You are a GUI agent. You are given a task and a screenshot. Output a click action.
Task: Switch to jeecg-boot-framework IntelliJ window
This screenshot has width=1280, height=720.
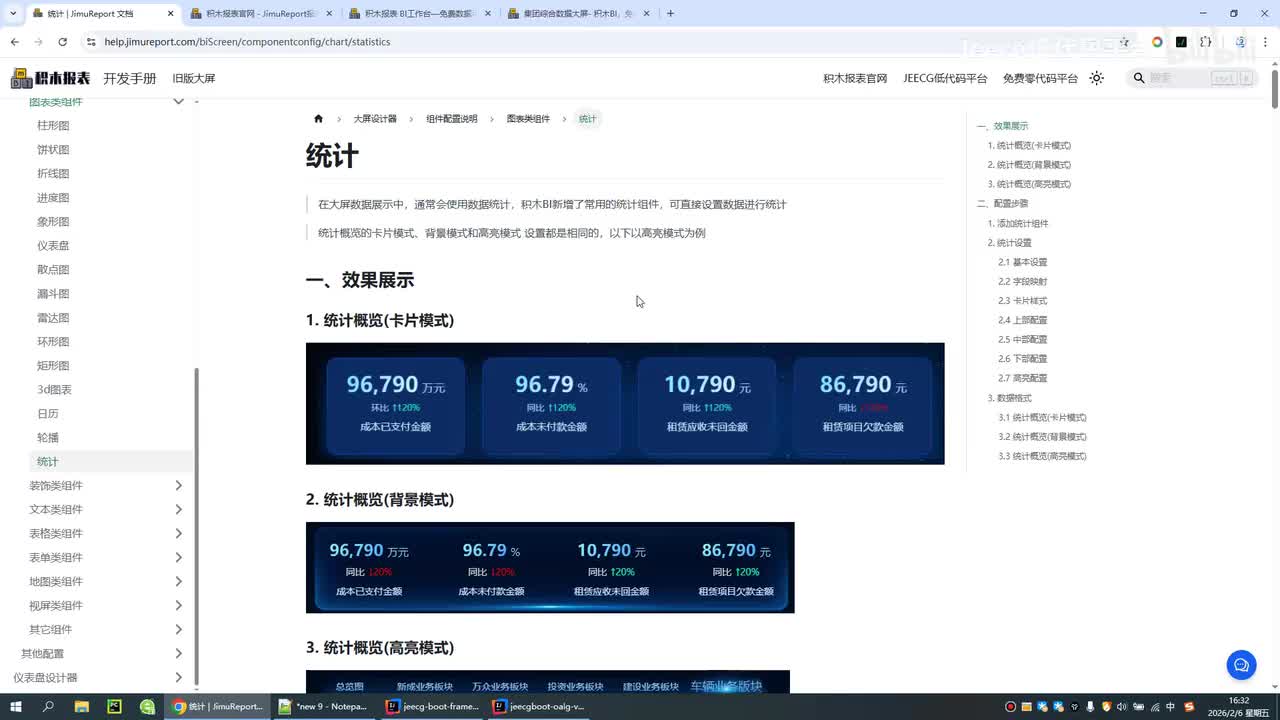coord(432,706)
